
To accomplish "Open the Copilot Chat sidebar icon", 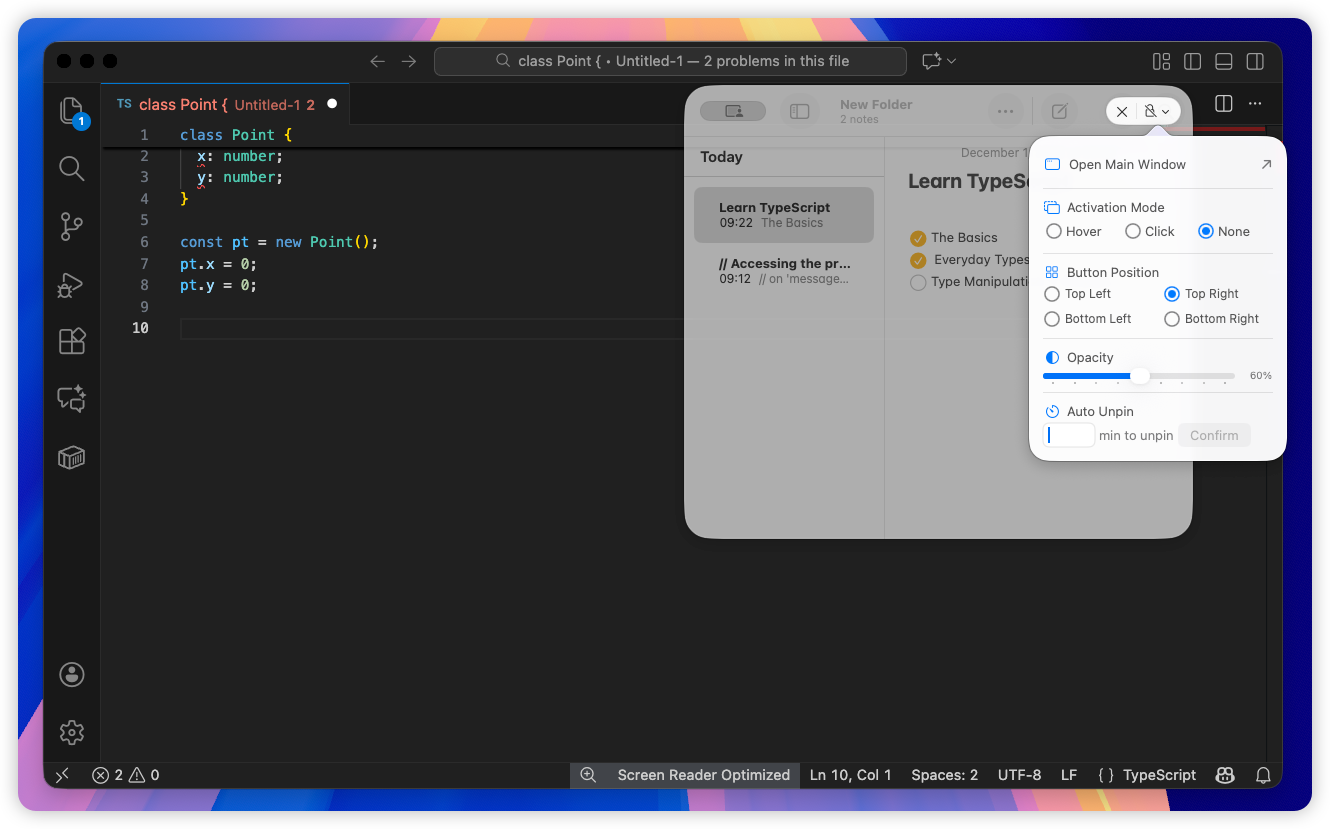I will [x=71, y=398].
